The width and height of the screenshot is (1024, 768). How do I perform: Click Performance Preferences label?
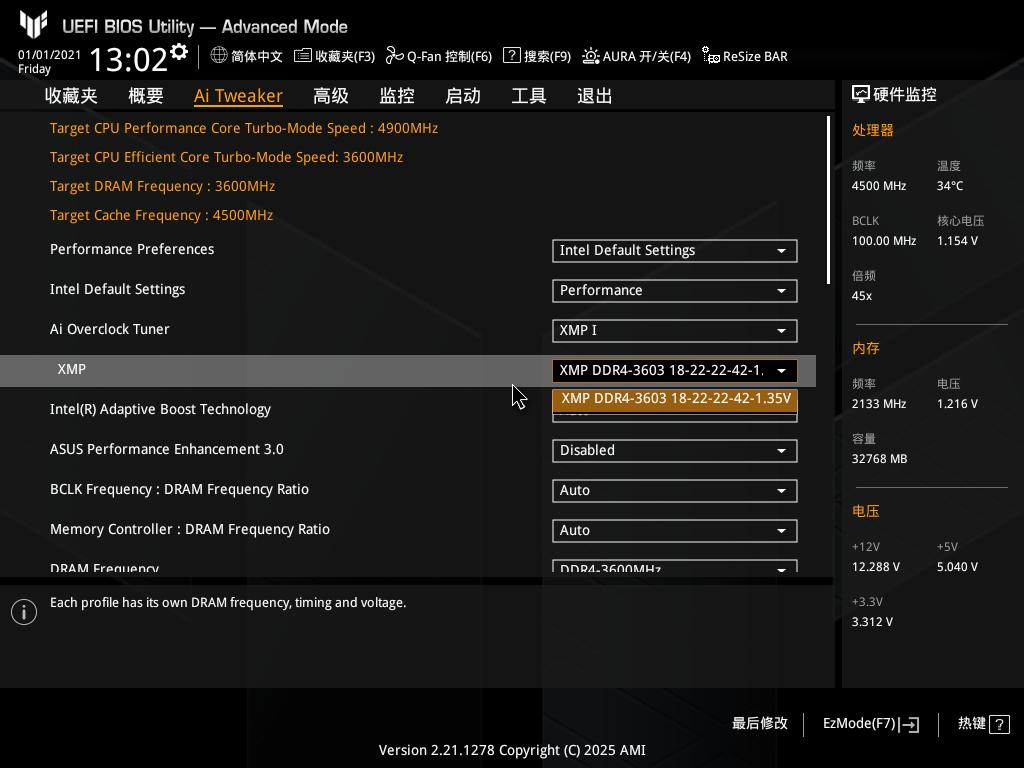[132, 249]
